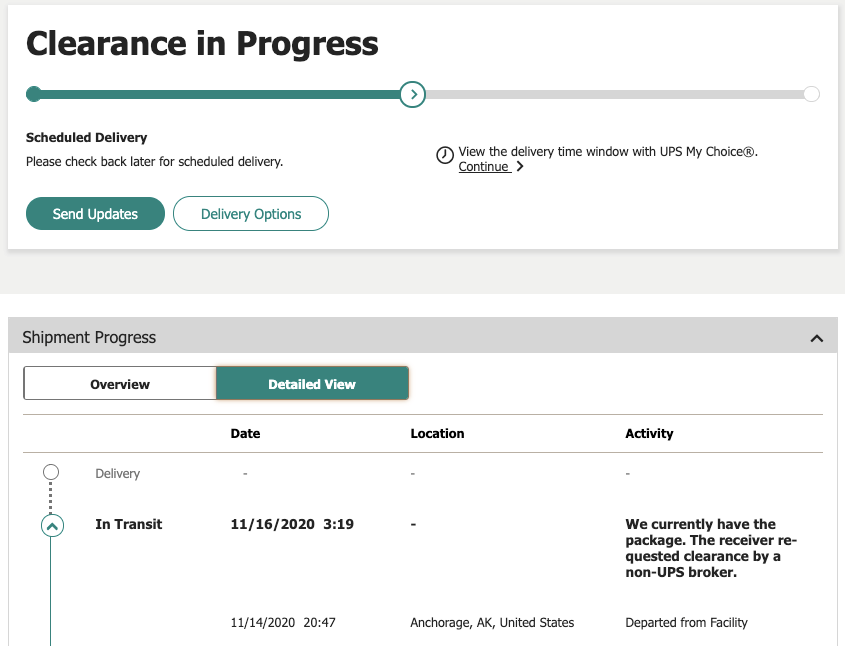
Task: Click the 11/16/2020 3:19 date entry
Action: [x=292, y=524]
